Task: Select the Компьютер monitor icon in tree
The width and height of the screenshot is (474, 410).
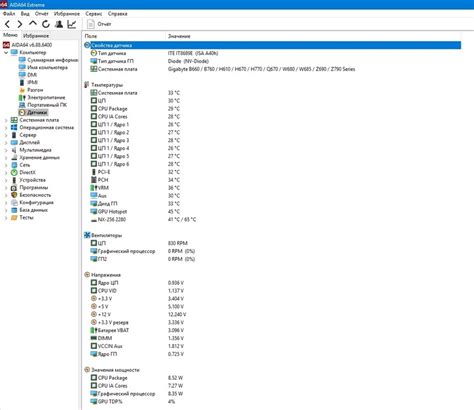Action: (x=14, y=52)
